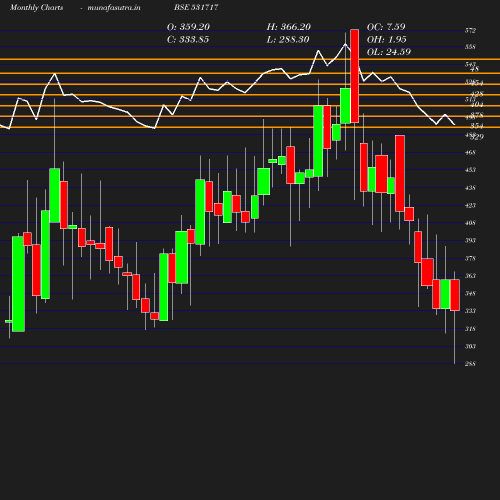Click the 303 price axis label
The height and width of the screenshot is (500, 500).
pyautogui.click(x=470, y=346)
